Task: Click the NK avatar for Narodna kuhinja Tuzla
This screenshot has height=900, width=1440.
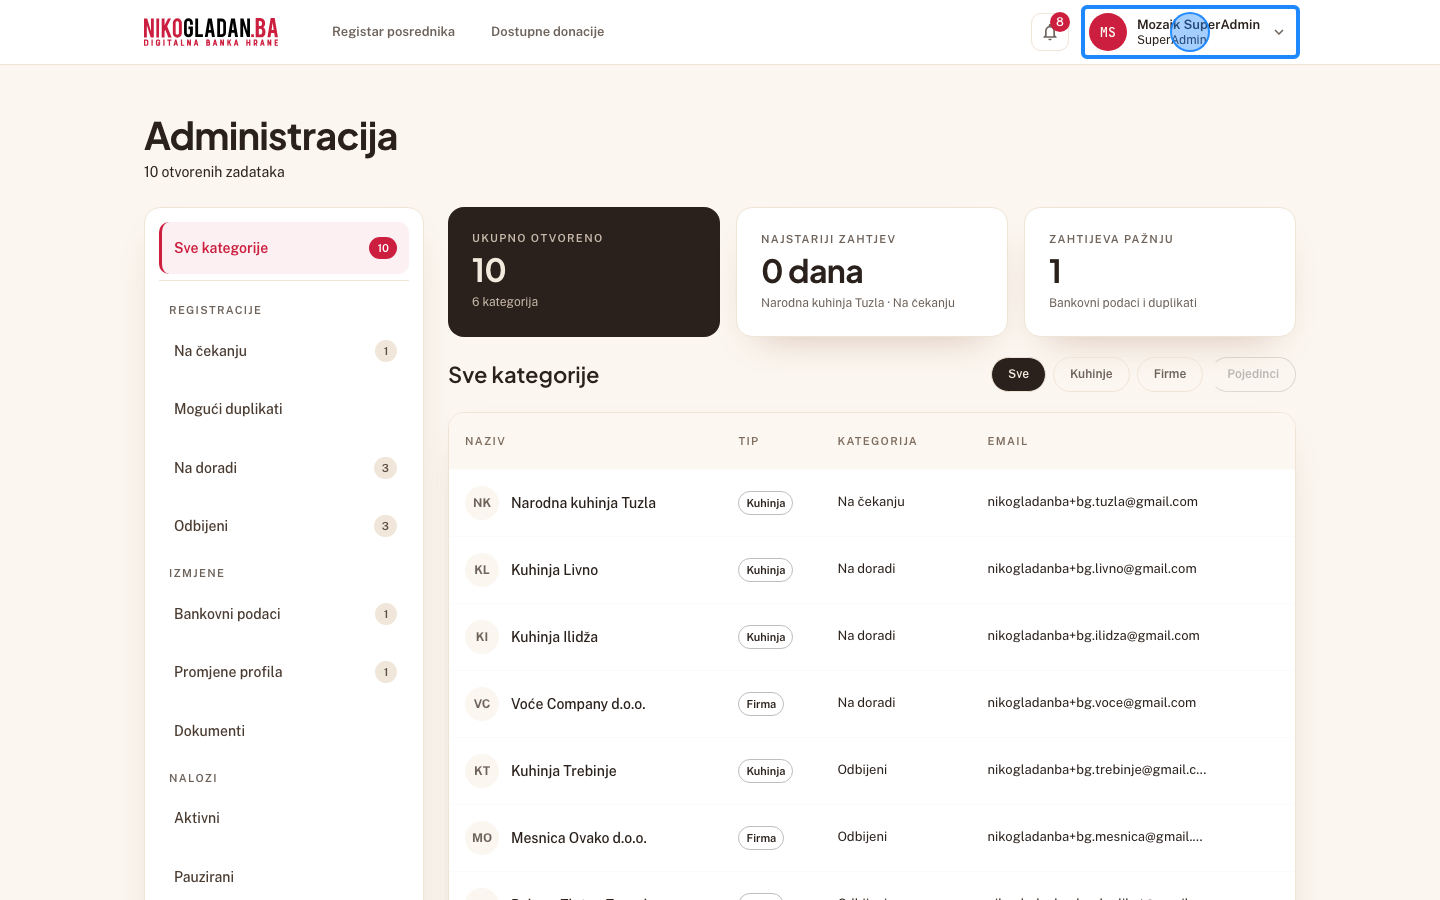Action: (482, 503)
